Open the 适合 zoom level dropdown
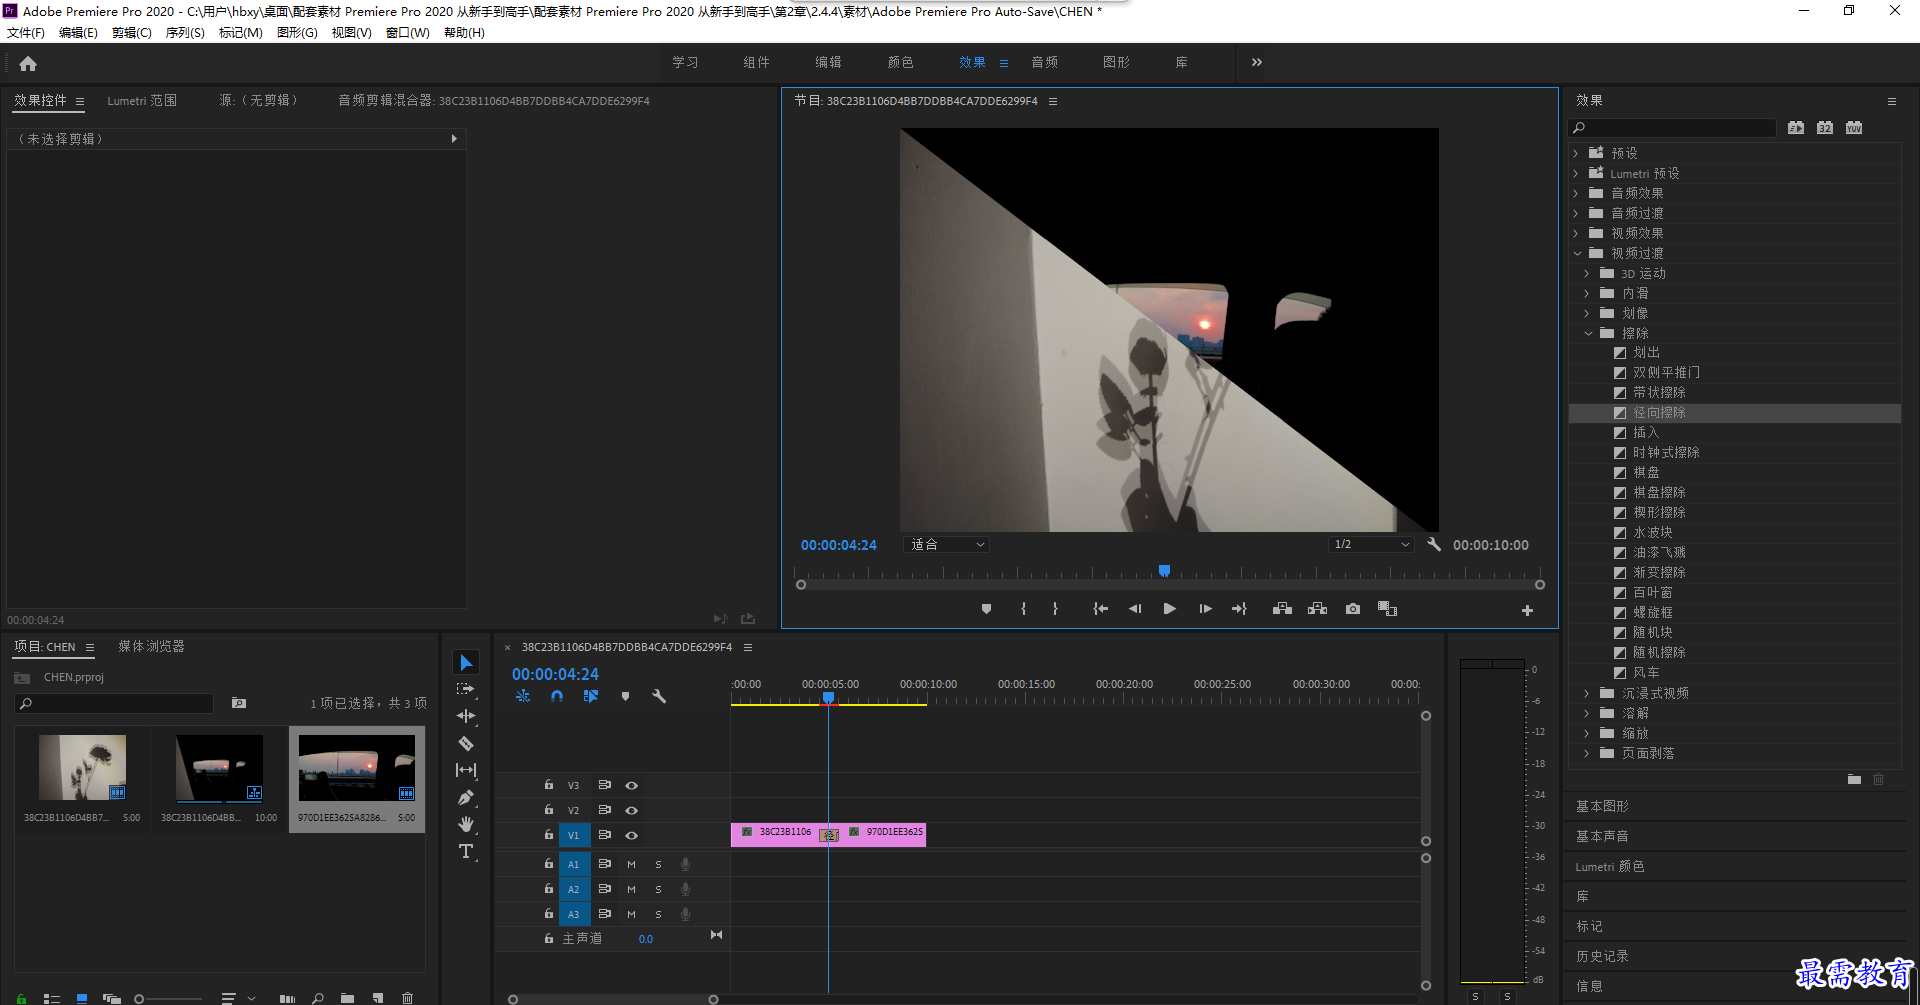 (947, 544)
